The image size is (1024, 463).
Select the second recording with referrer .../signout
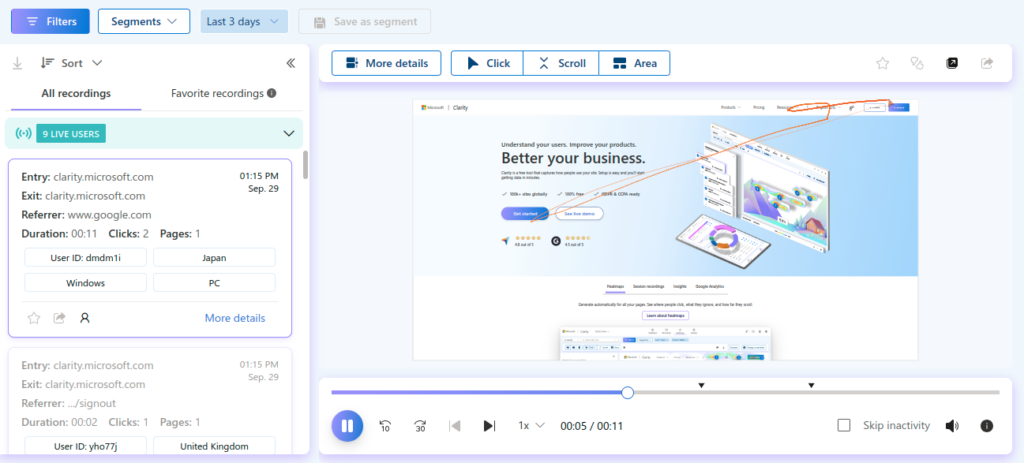click(x=150, y=401)
